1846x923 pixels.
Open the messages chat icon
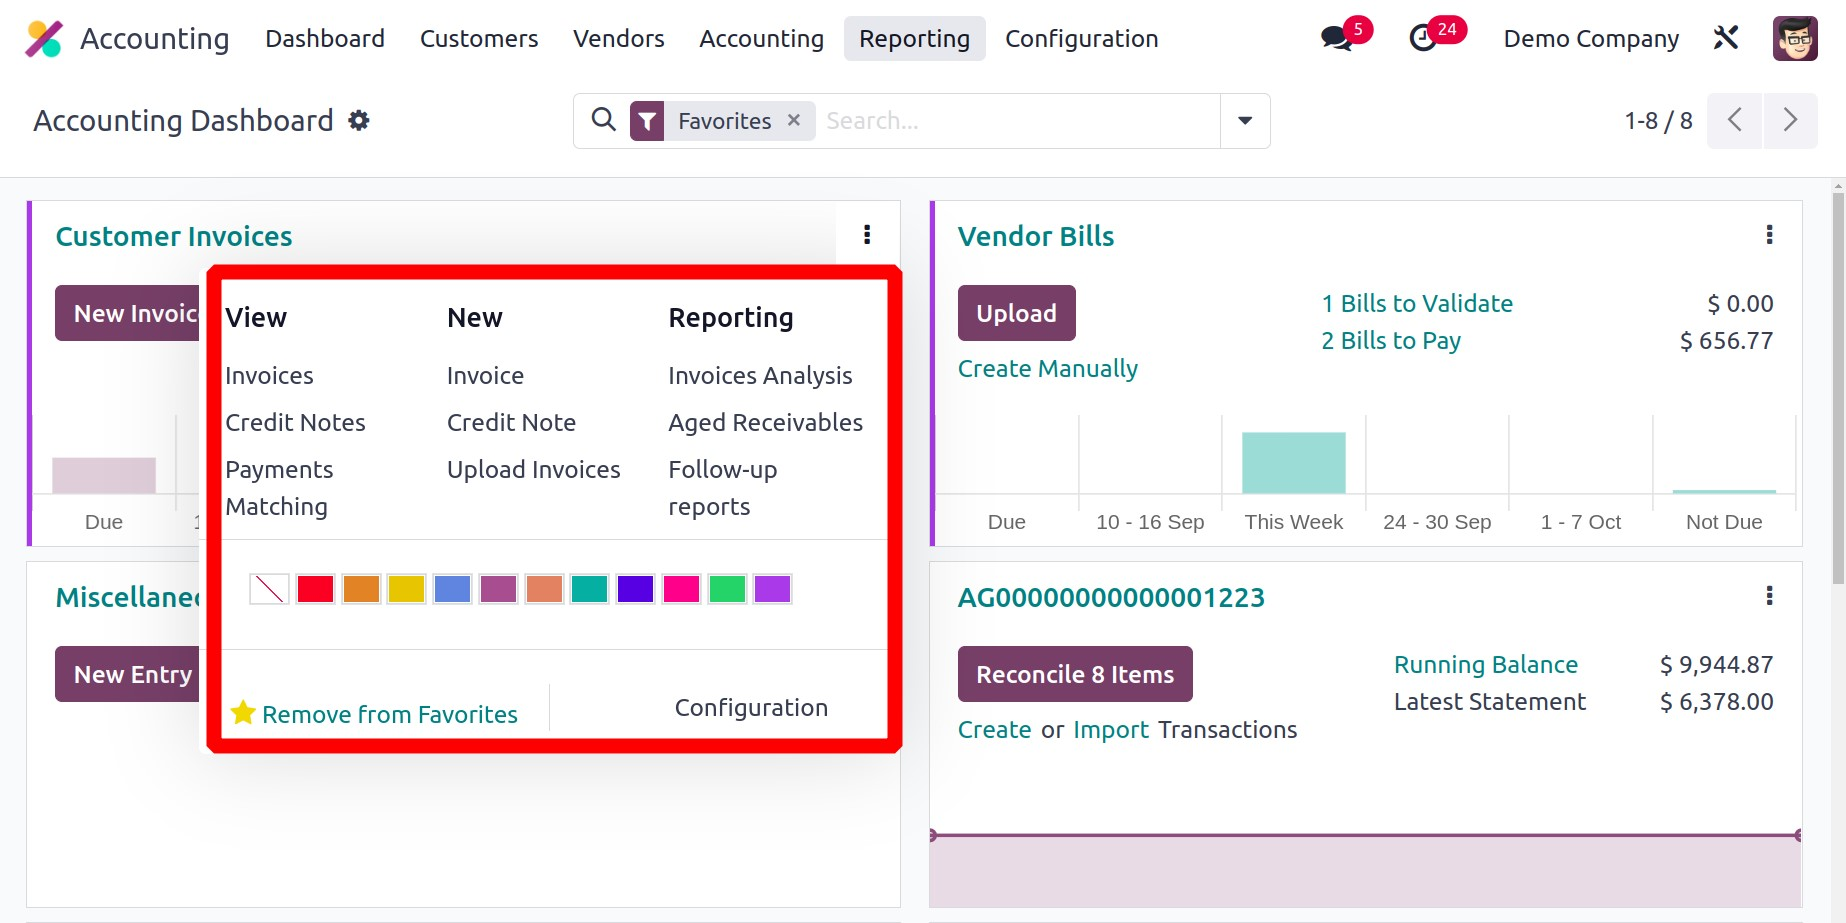point(1336,39)
